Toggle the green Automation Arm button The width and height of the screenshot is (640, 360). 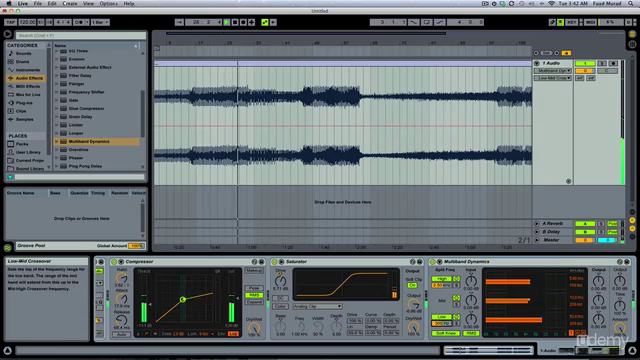pyautogui.click(x=265, y=22)
